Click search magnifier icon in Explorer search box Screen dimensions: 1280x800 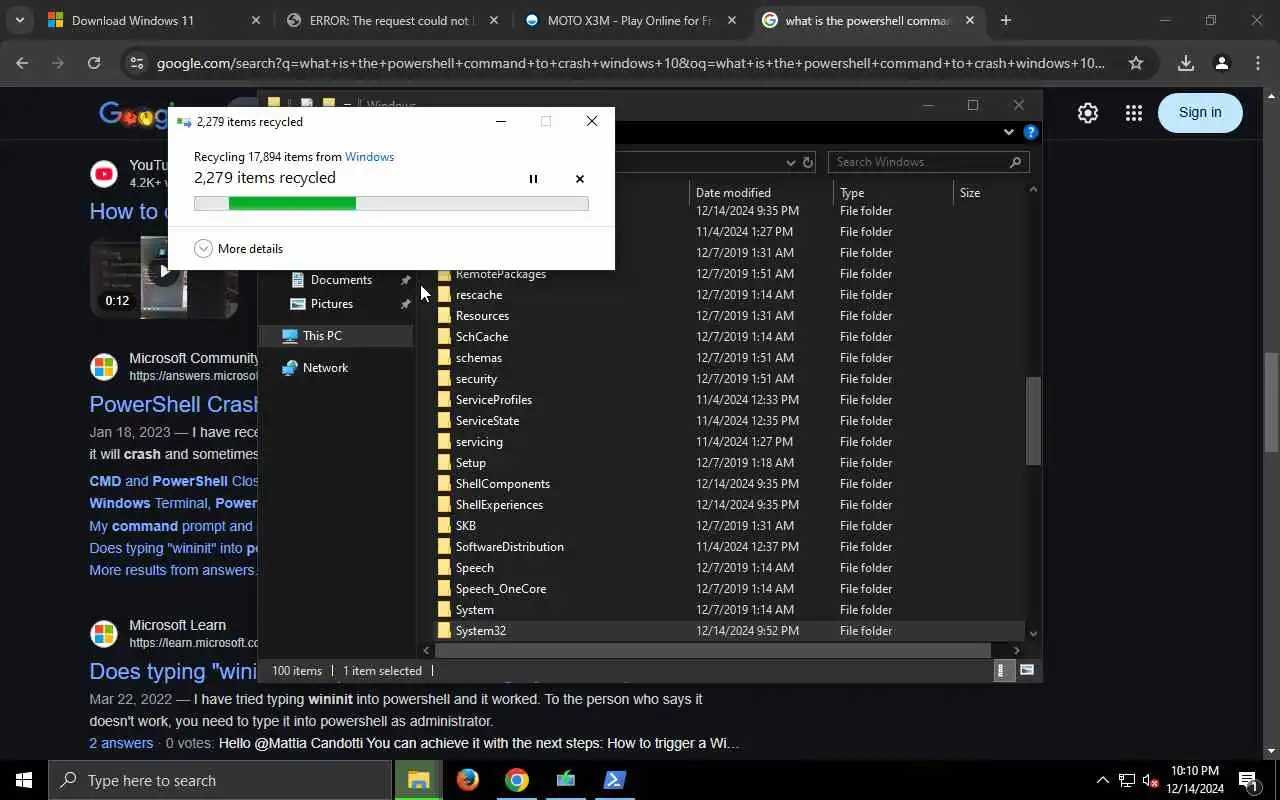tap(1015, 162)
